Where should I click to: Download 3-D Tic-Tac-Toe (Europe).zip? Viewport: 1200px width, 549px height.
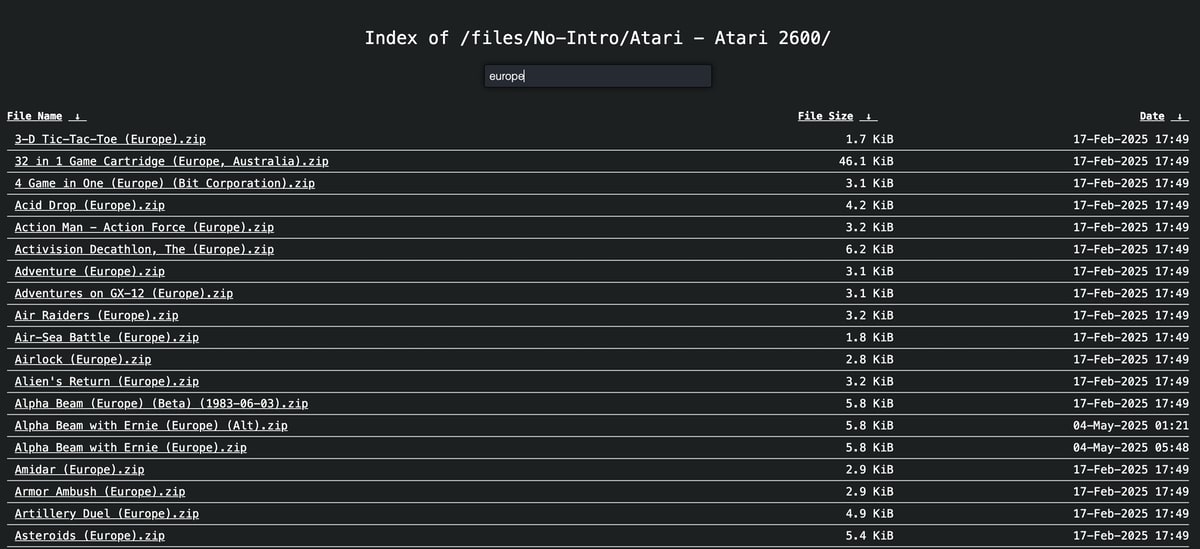[x=110, y=140]
